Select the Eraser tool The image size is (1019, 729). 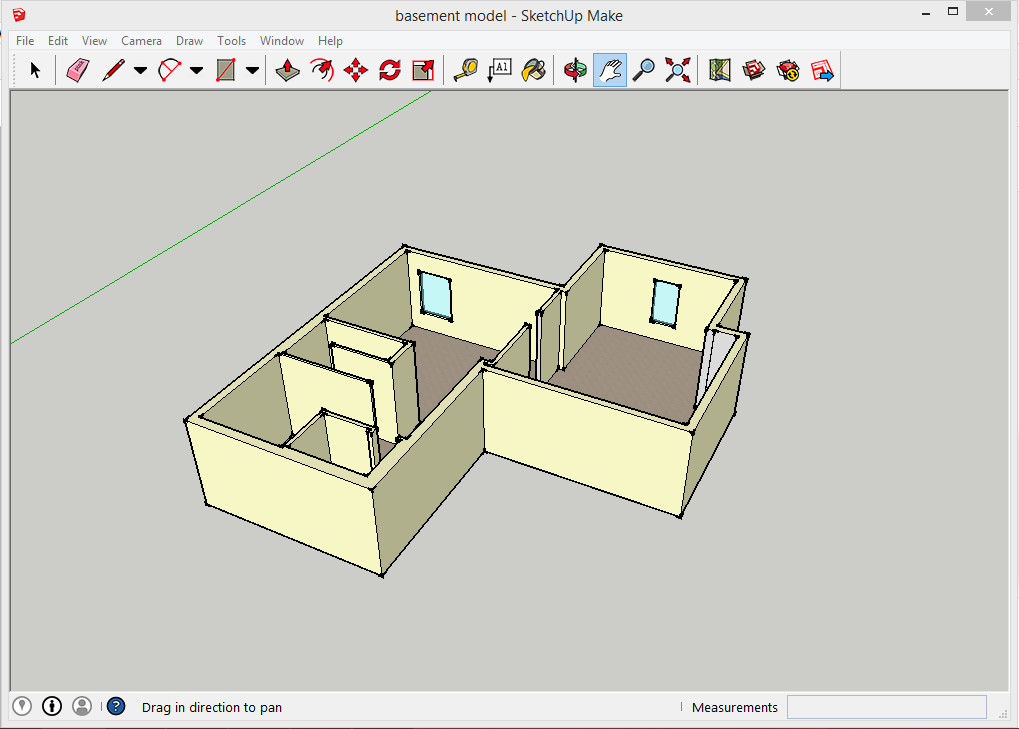76,69
